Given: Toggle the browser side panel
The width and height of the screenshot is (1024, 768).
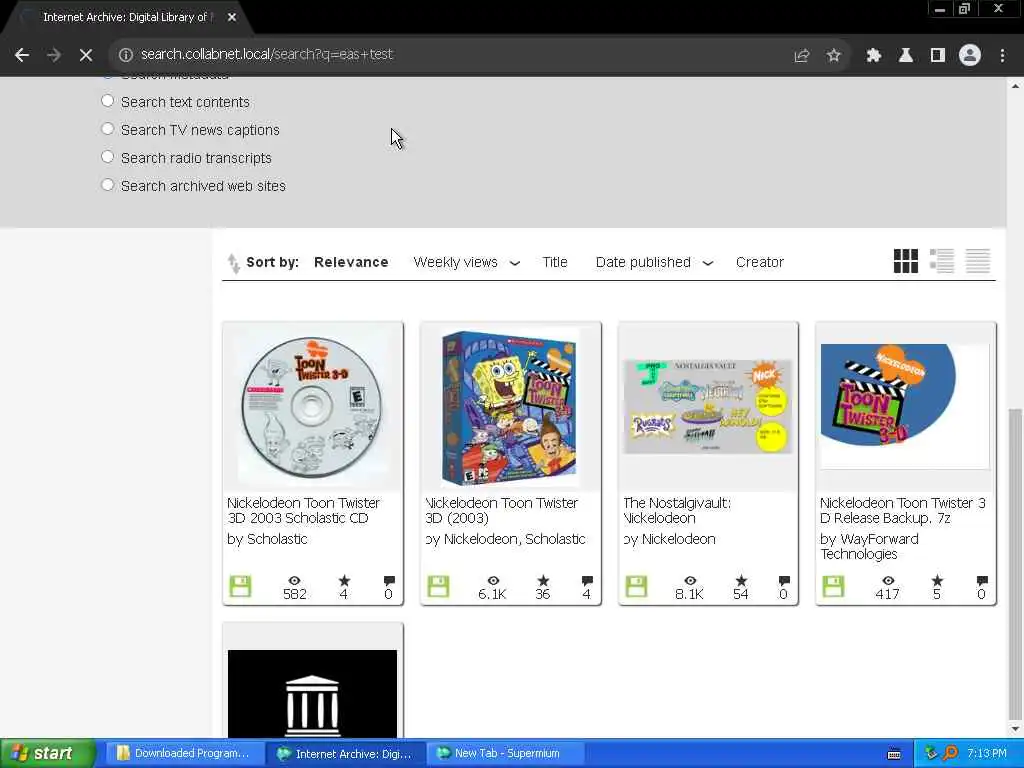Looking at the screenshot, I should point(937,56).
